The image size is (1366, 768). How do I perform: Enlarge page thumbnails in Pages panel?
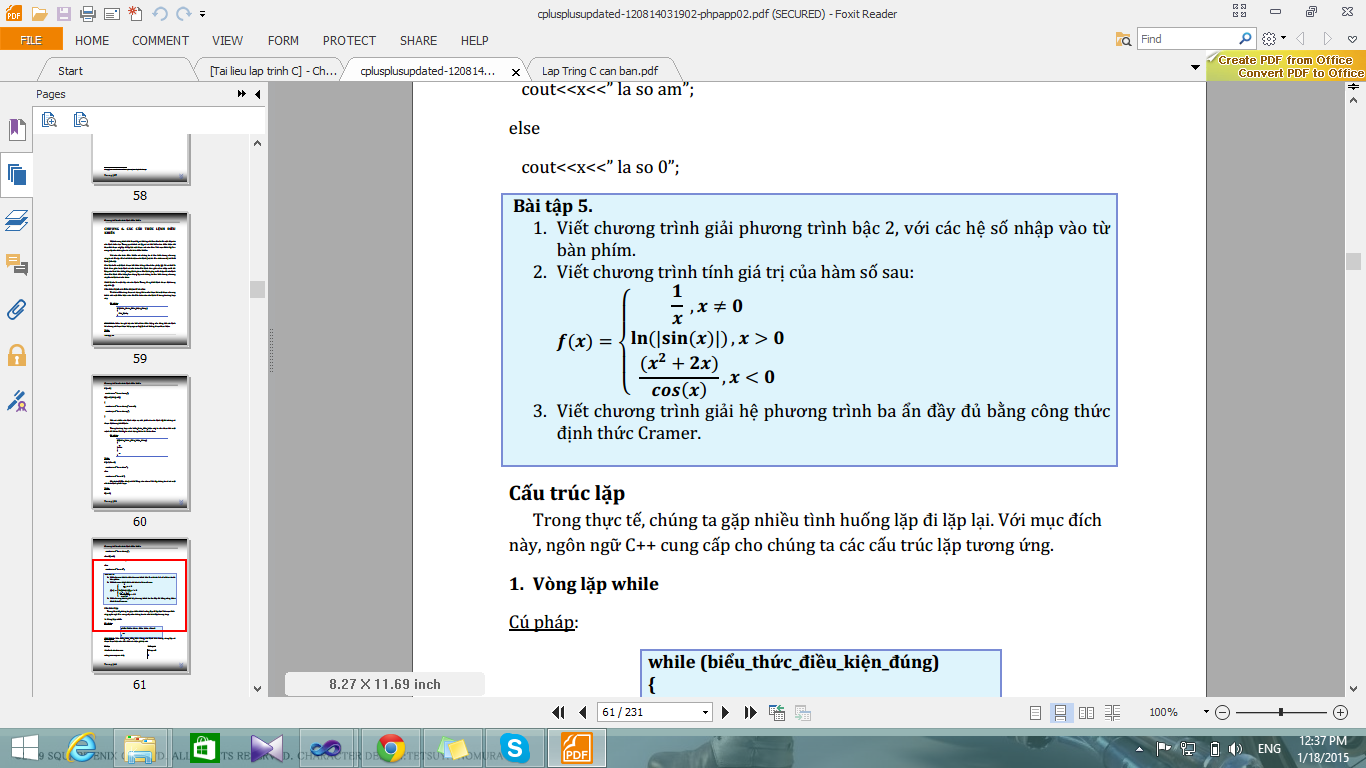click(x=49, y=120)
